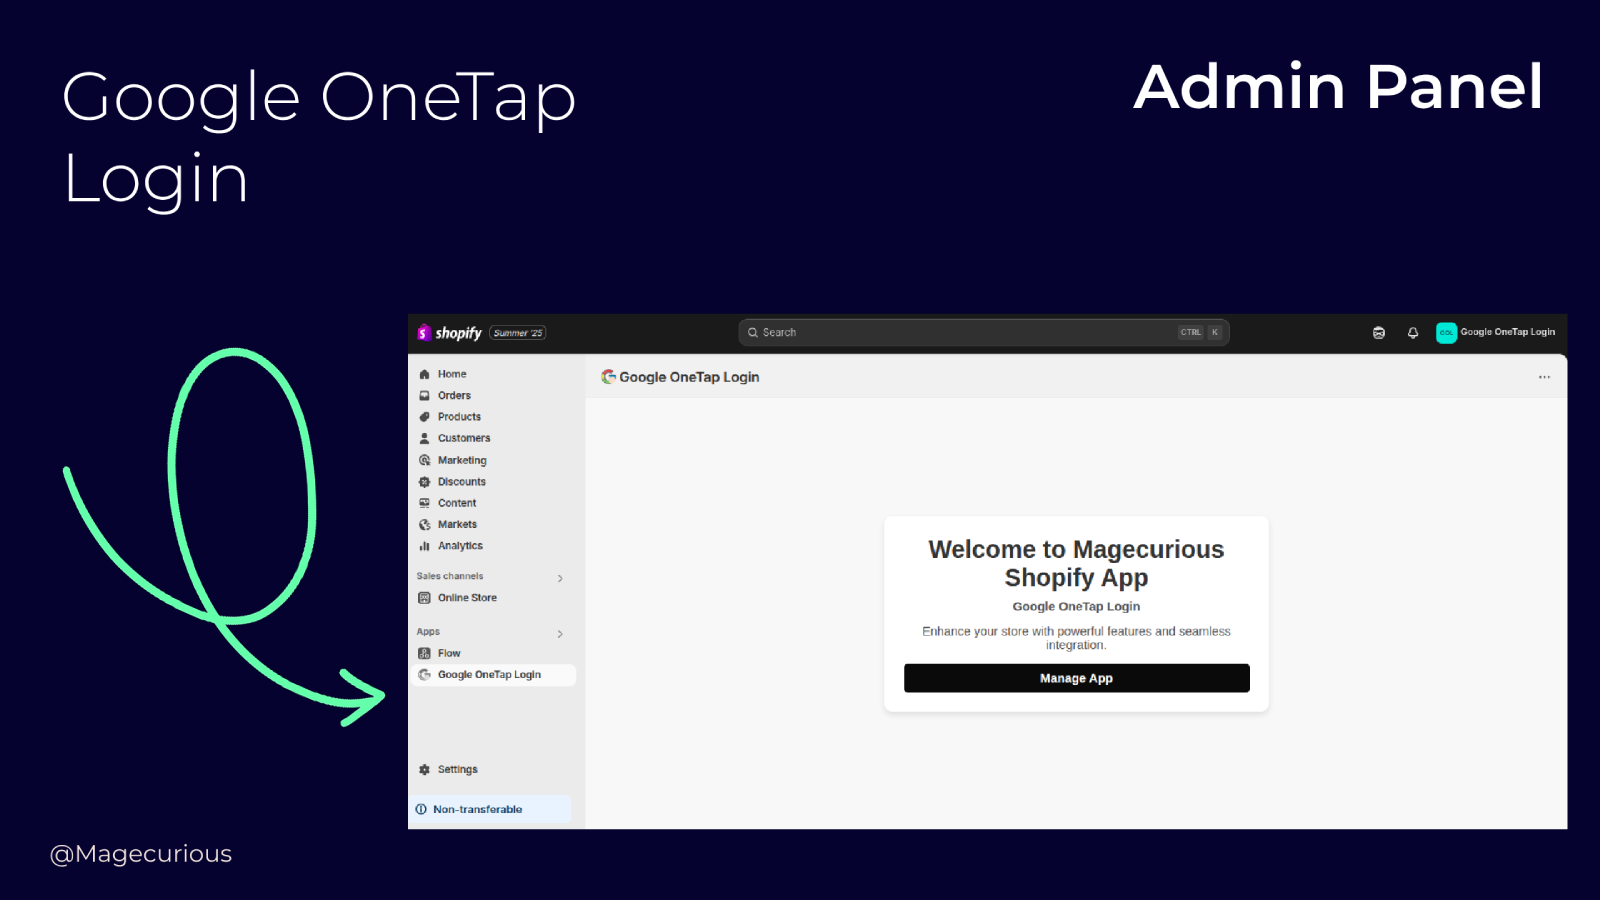Open the GOL store account menu
Image resolution: width=1600 pixels, height=900 pixels.
(1447, 332)
